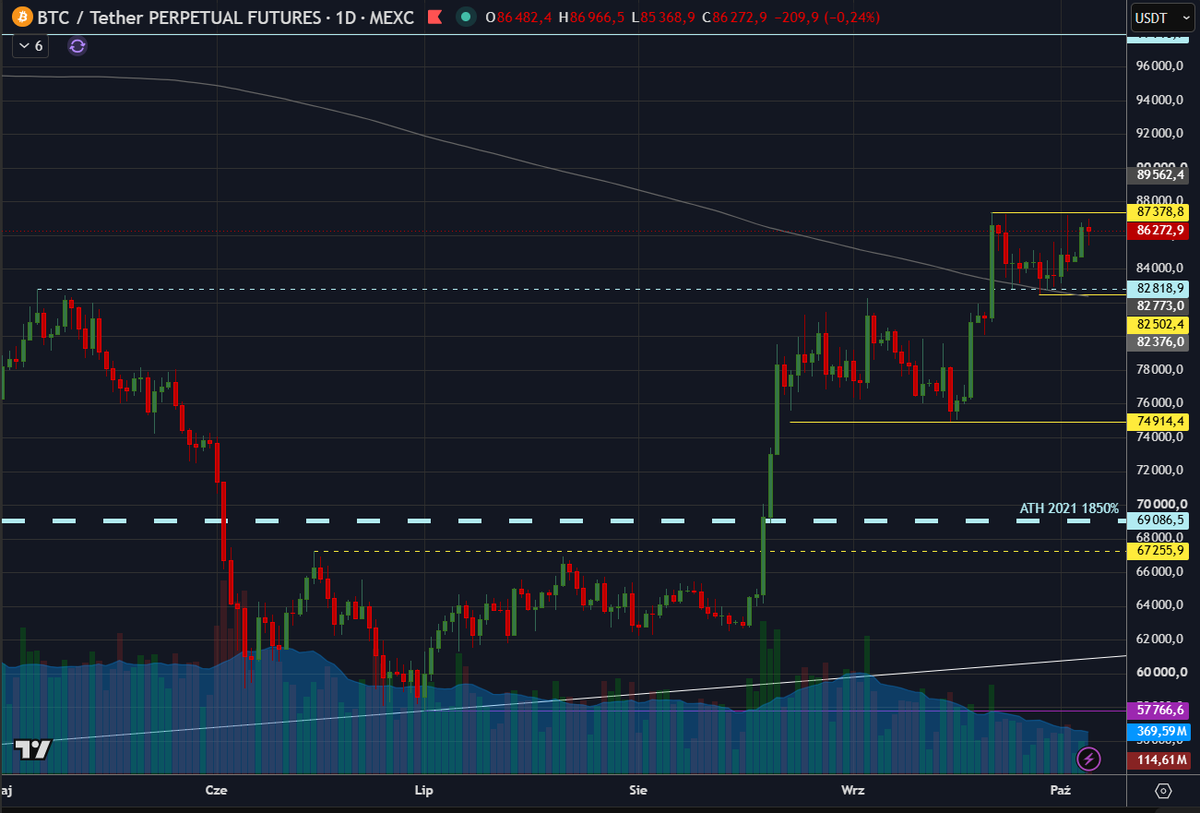Click the close value C86 272,9
The width and height of the screenshot is (1200, 813).
click(x=737, y=17)
